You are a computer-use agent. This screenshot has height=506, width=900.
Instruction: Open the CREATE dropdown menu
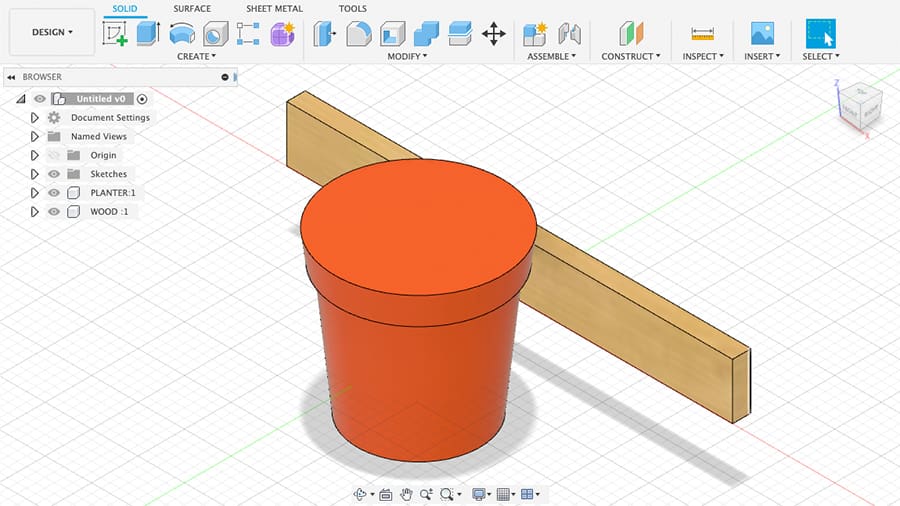(196, 56)
